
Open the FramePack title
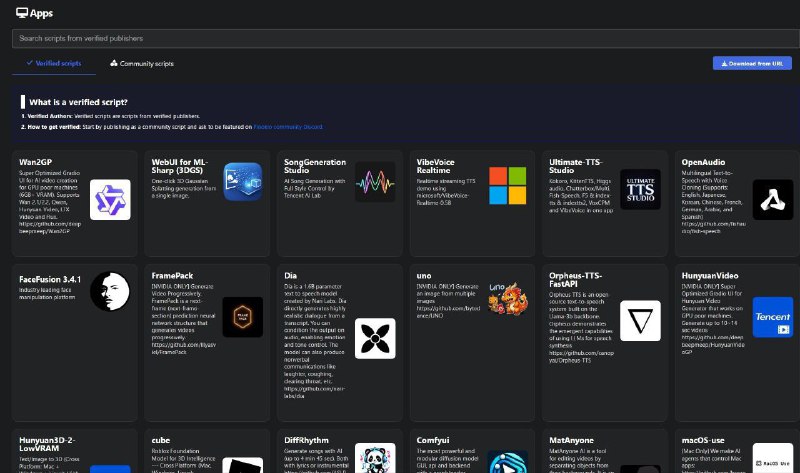tap(172, 276)
